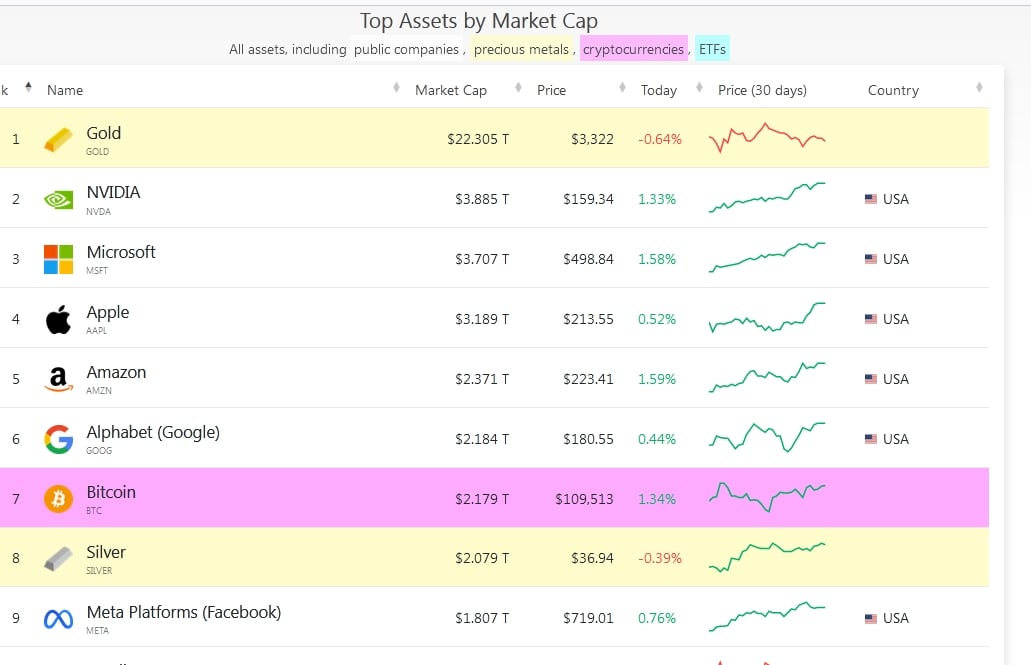The height and width of the screenshot is (665, 1031).
Task: Click the Silver bar icon
Action: (x=59, y=558)
